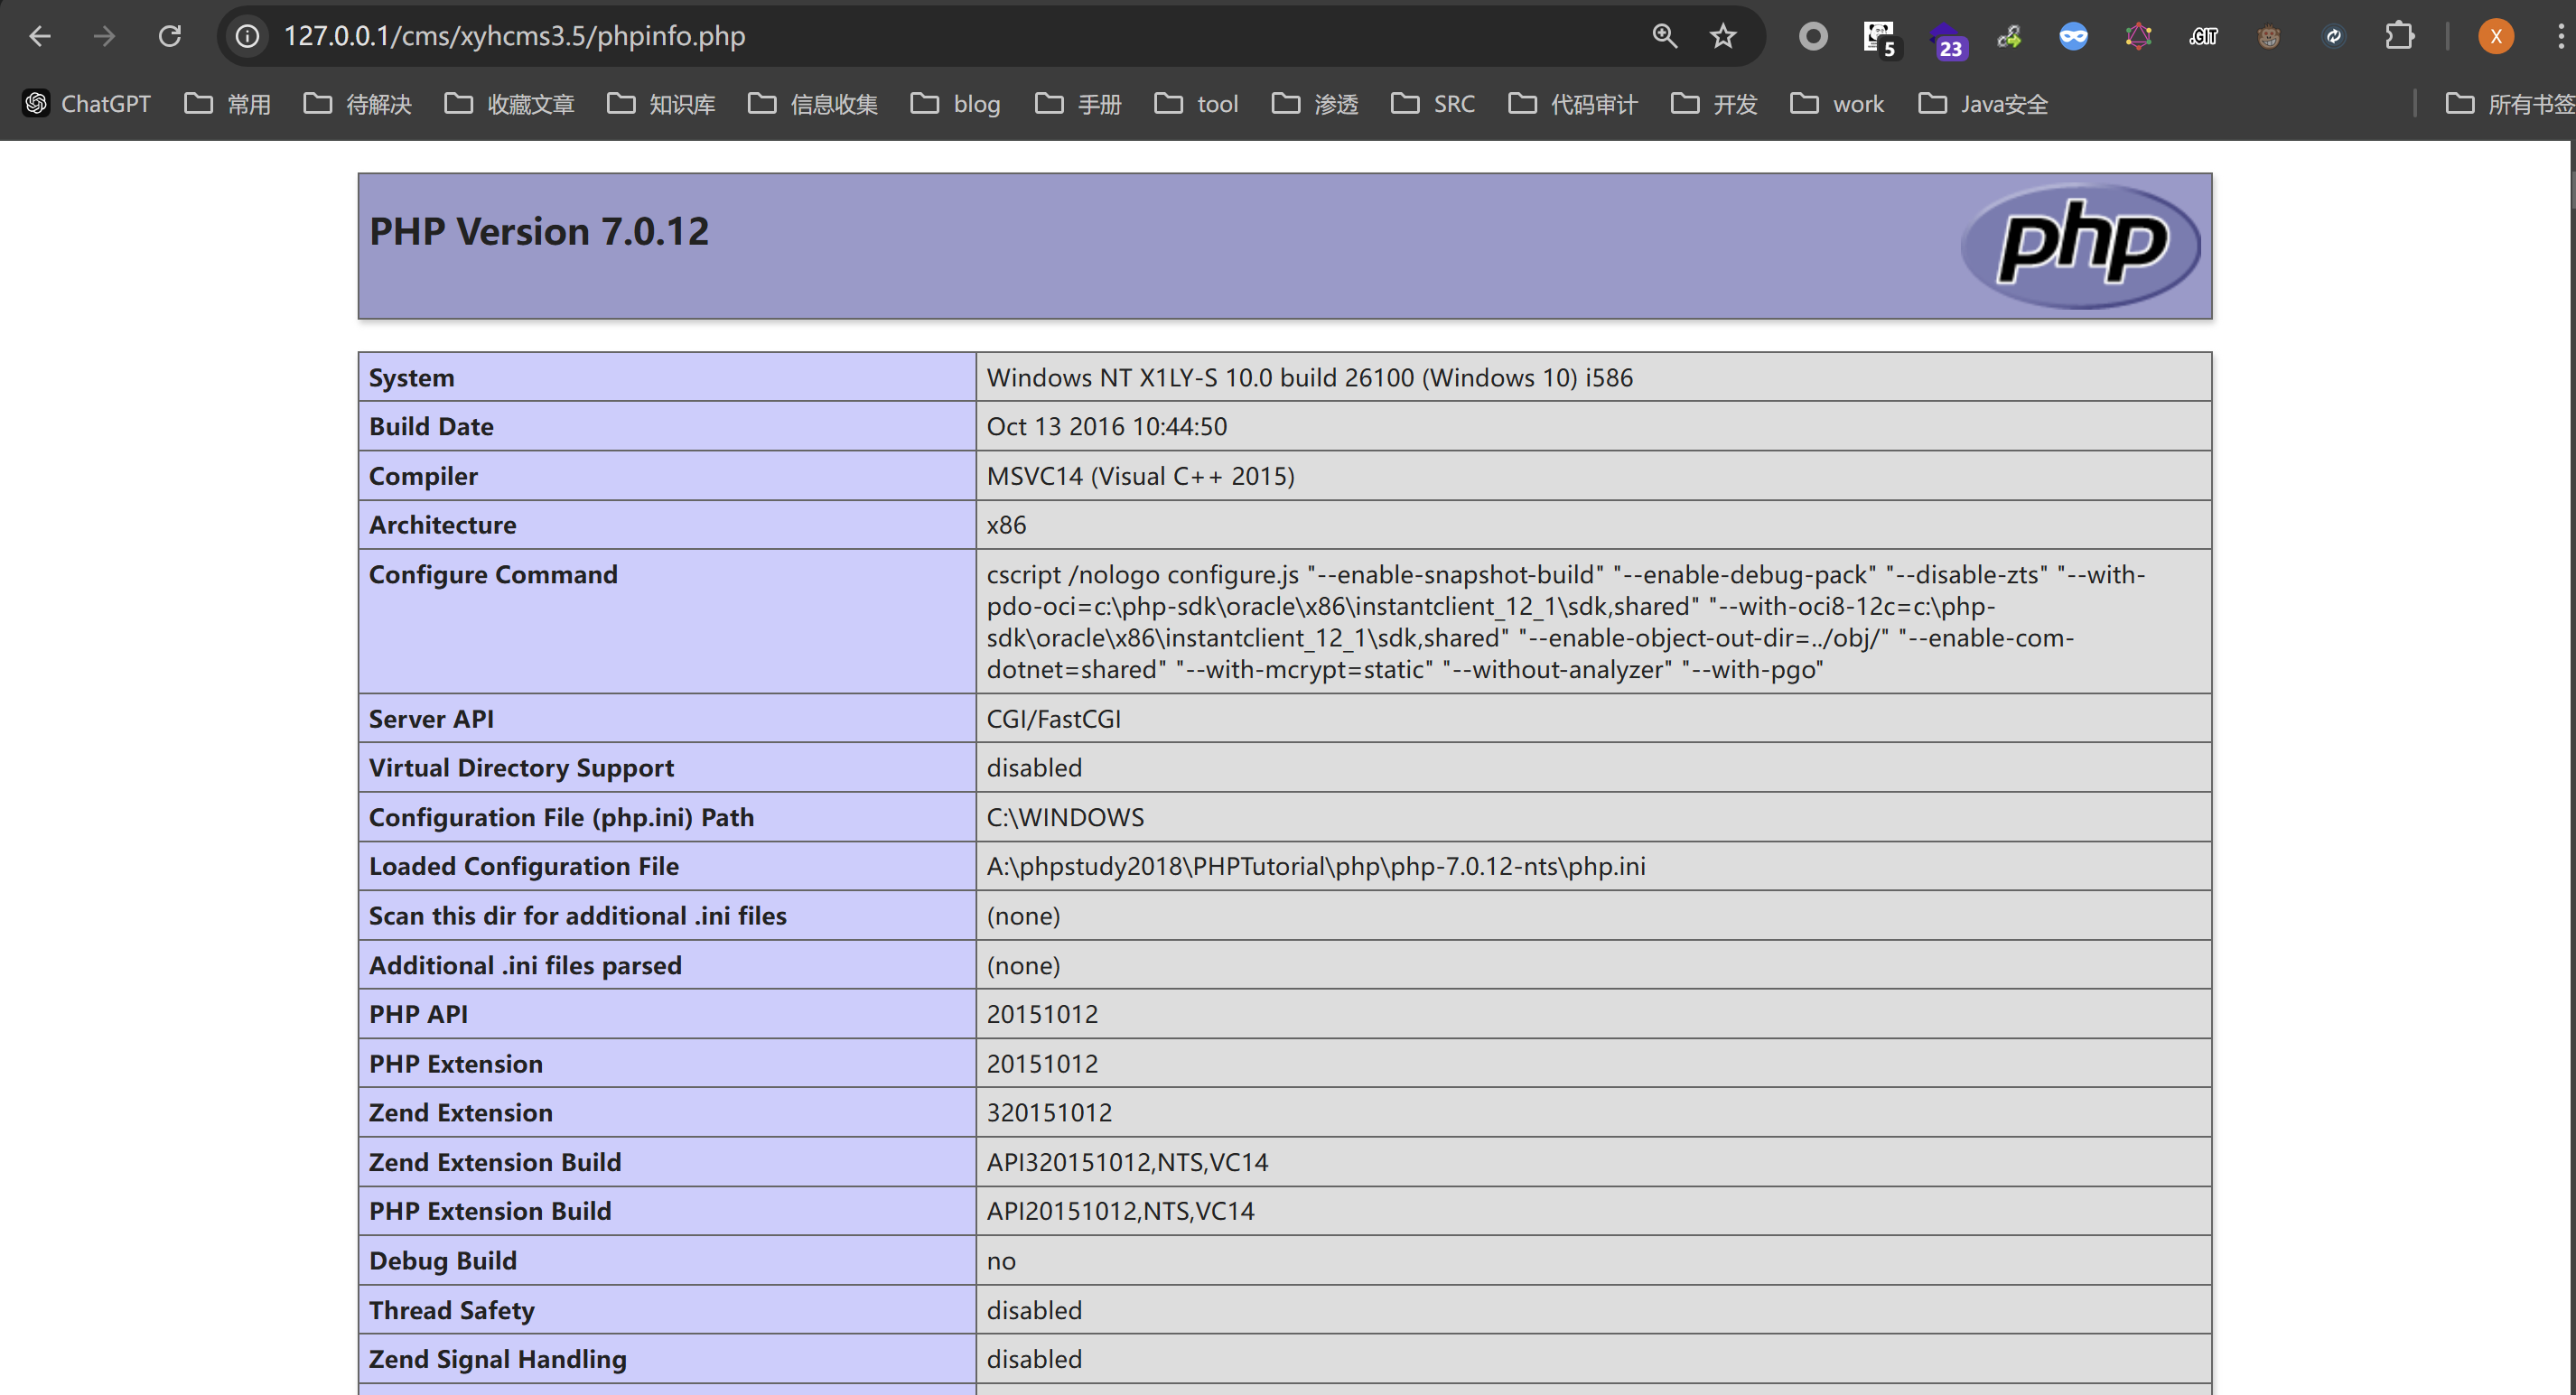Click the System value Windows NT X1LY-S
This screenshot has width=2576, height=1395.
[1310, 378]
